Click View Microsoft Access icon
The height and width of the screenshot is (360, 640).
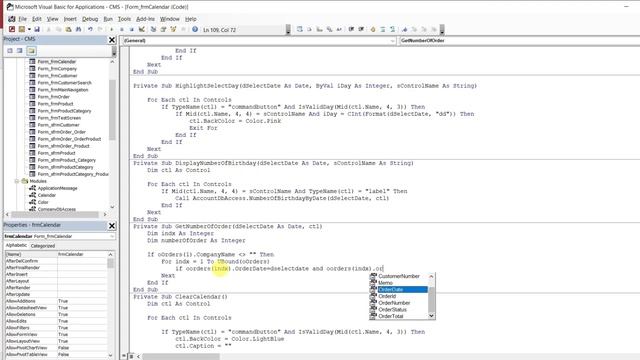12,29
